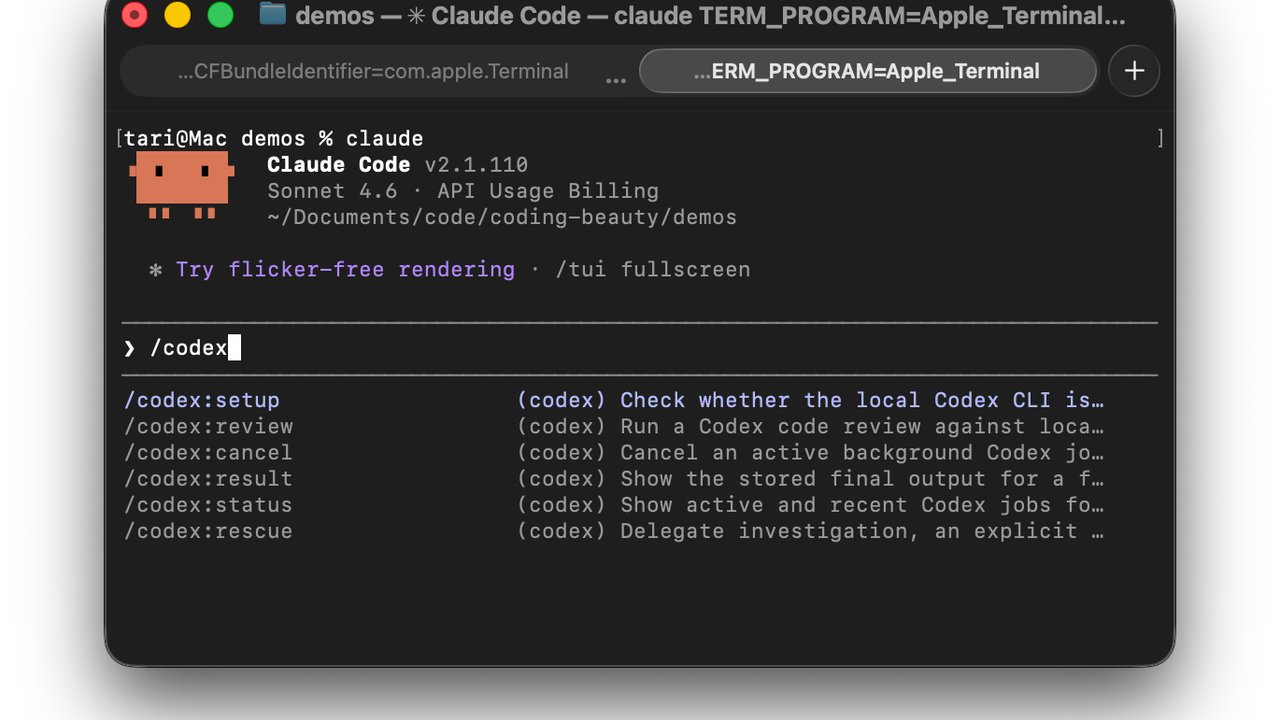This screenshot has height=720, width=1280.
Task: Click the 'Run a Codex code review' description
Action: click(x=862, y=426)
